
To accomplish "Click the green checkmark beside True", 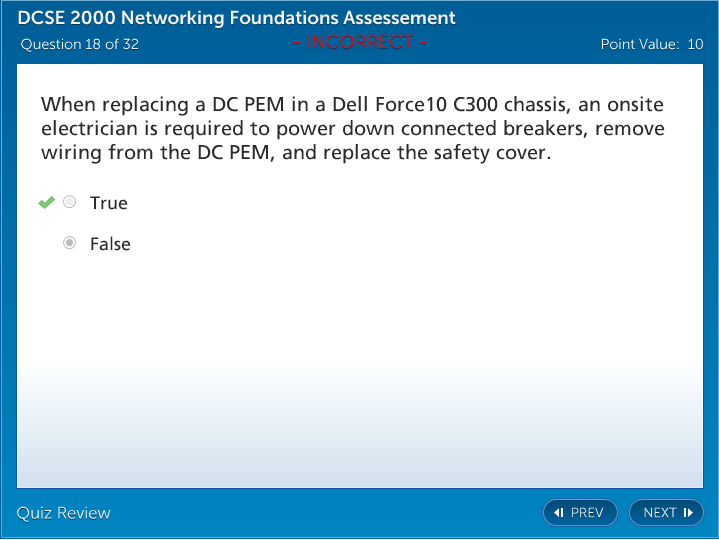I will (x=46, y=203).
